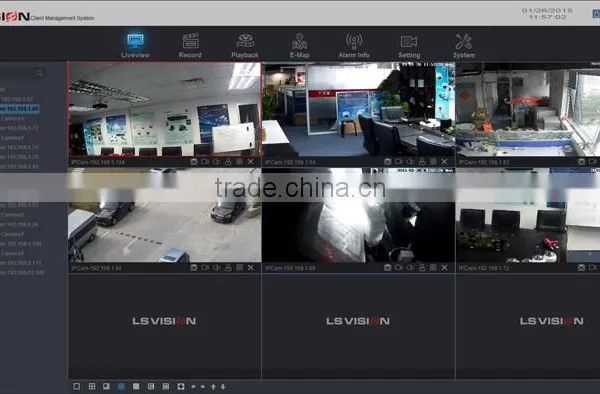Click lock icon on showroom posters camera
The image size is (600, 394).
click(228, 162)
